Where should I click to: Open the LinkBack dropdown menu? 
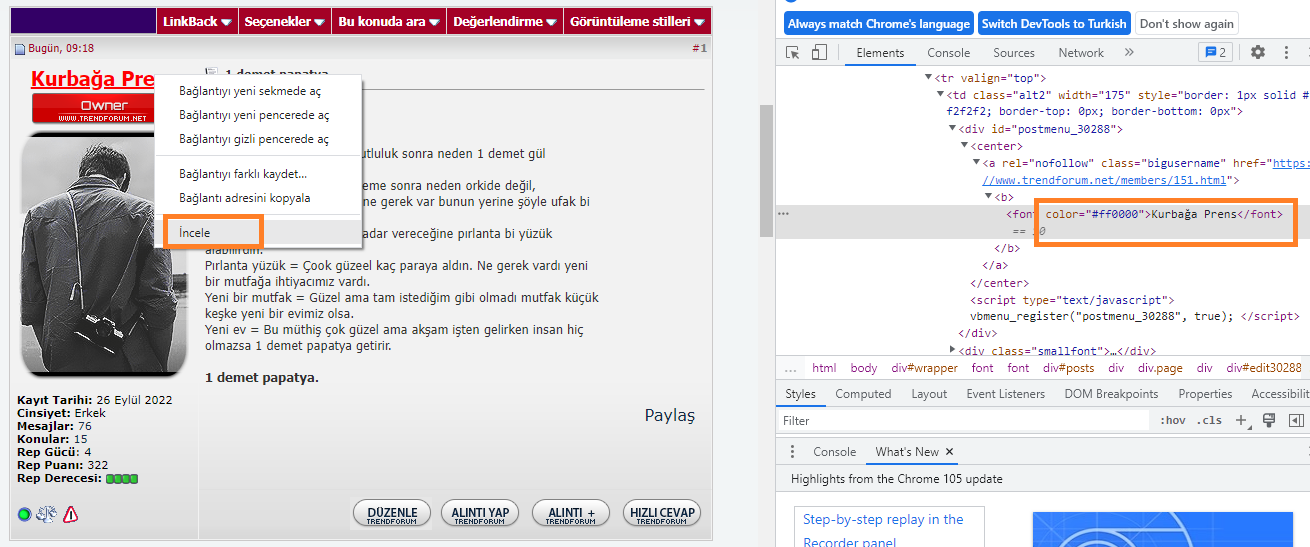(197, 21)
